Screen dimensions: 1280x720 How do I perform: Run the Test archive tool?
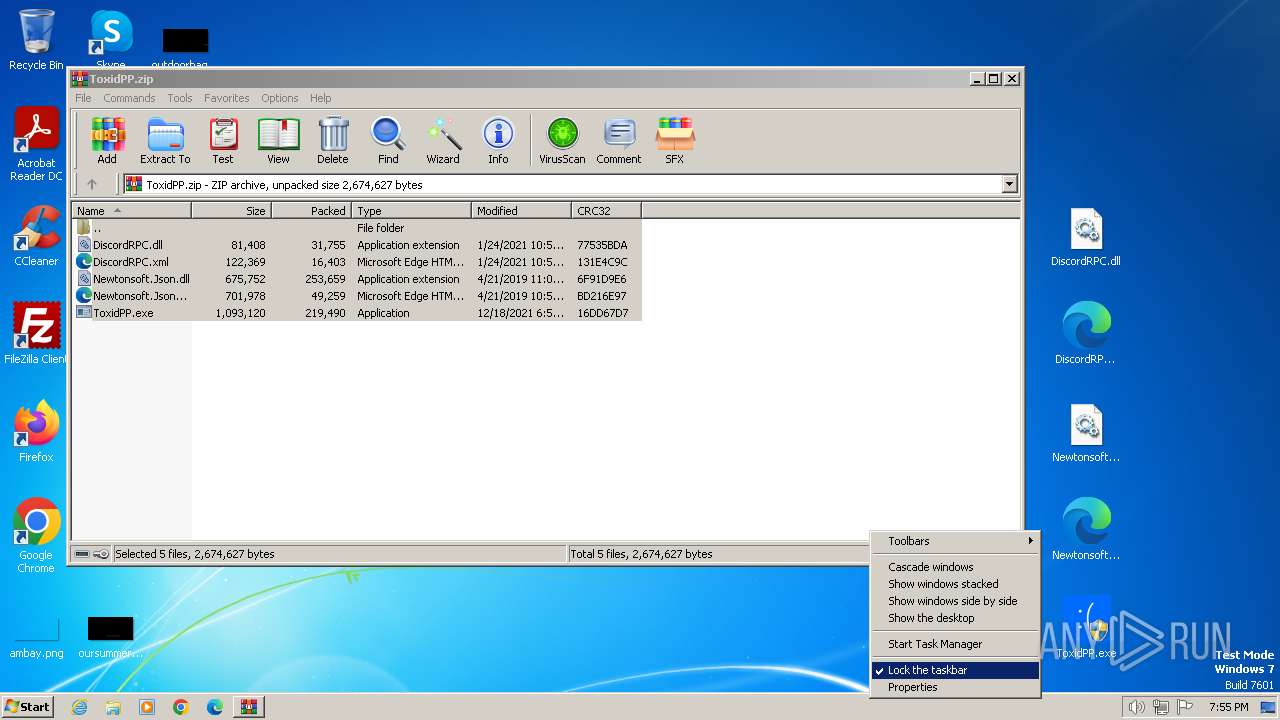pos(223,140)
